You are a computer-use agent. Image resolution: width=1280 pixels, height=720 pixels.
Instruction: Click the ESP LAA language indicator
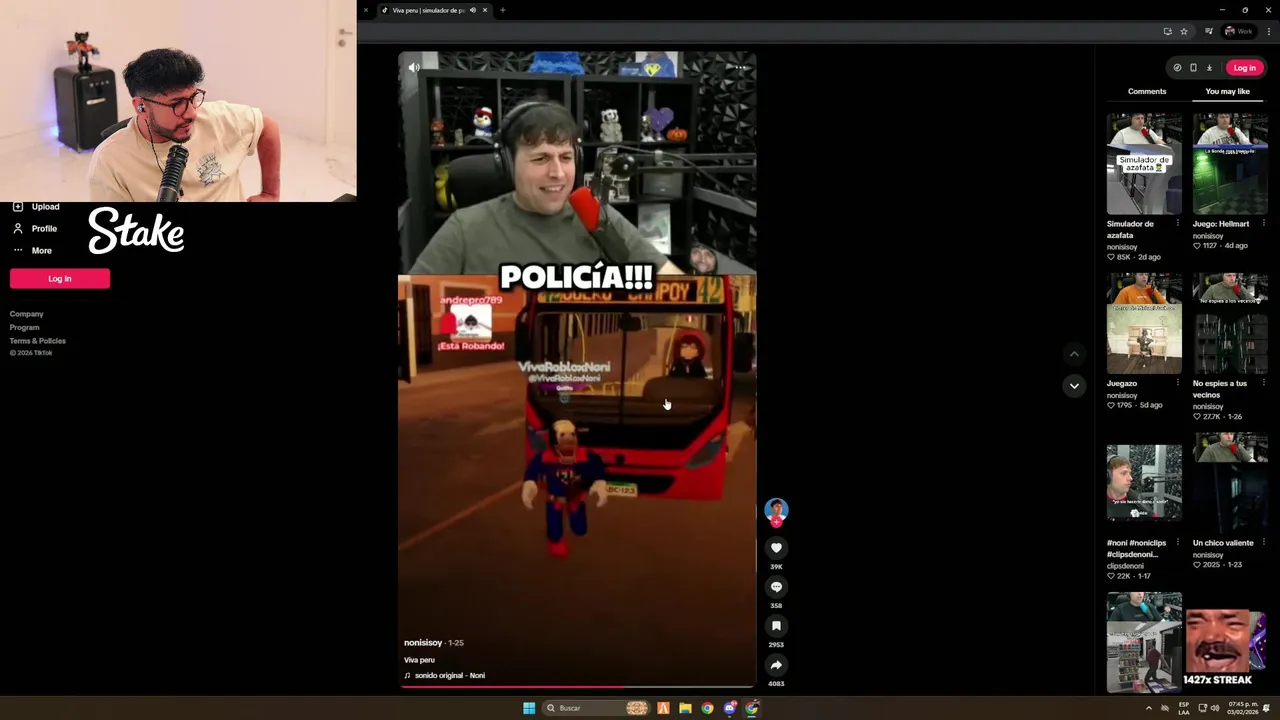point(1184,708)
